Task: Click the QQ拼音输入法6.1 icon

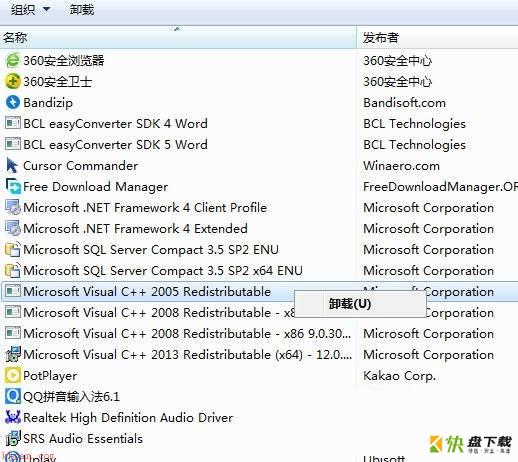Action: click(13, 397)
